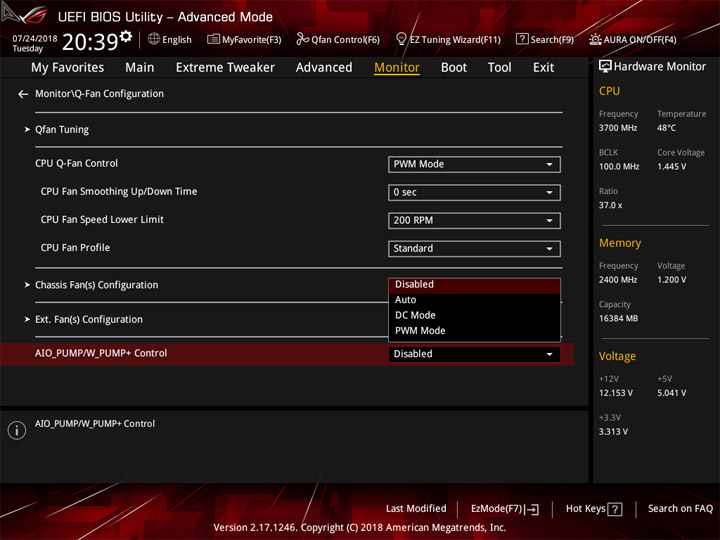Open the Advanced tab
The width and height of the screenshot is (720, 540).
[324, 68]
